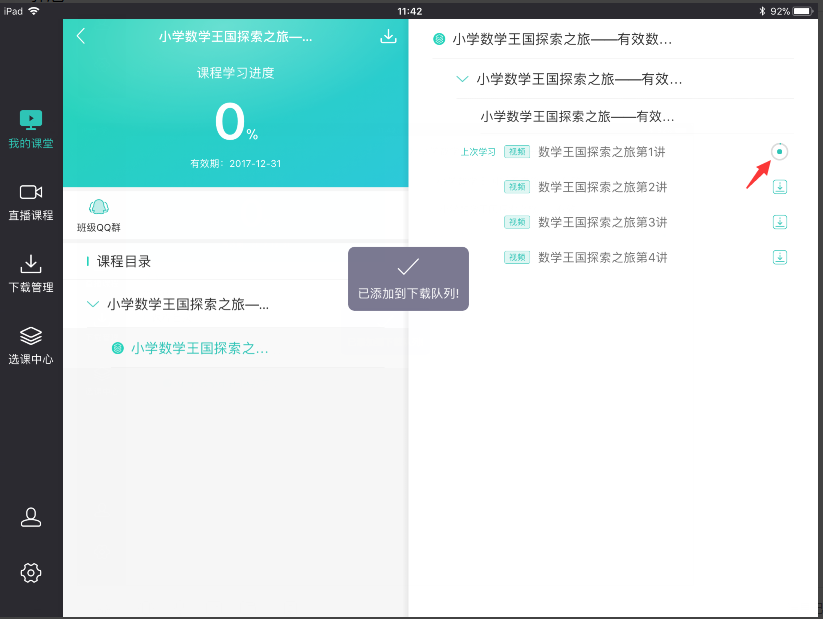
Task: Download 数学王国探索之旅第3讲
Action: (x=780, y=222)
